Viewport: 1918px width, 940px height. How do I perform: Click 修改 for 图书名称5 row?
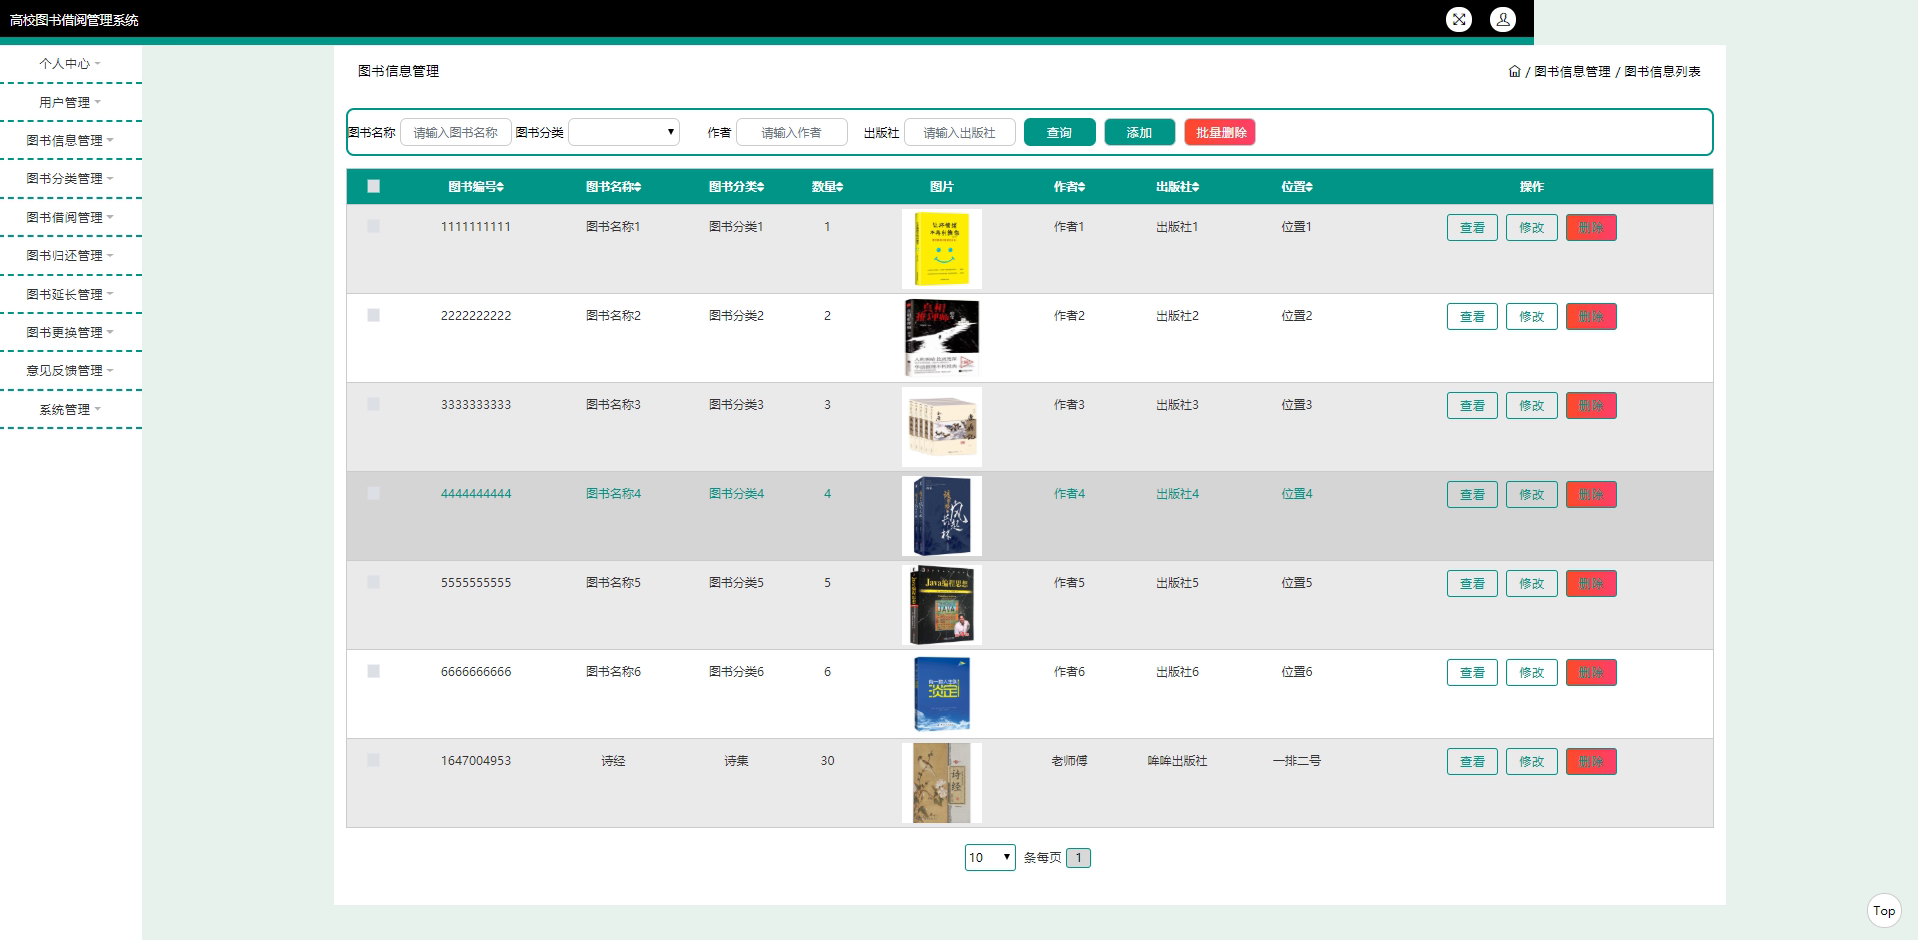coord(1532,584)
